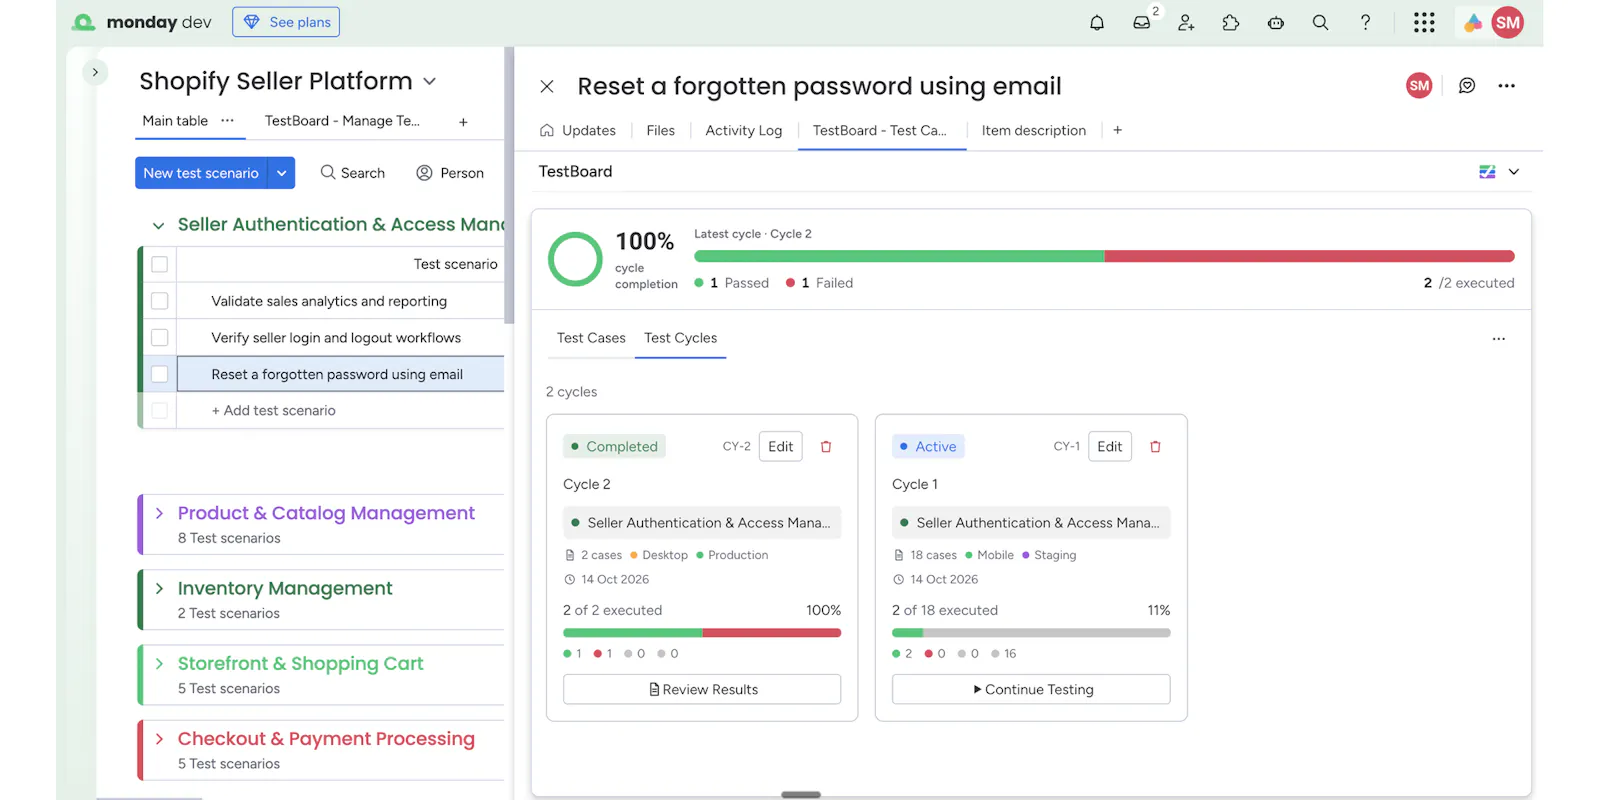Click the Cycle 1 execution progress bar

(x=1031, y=633)
